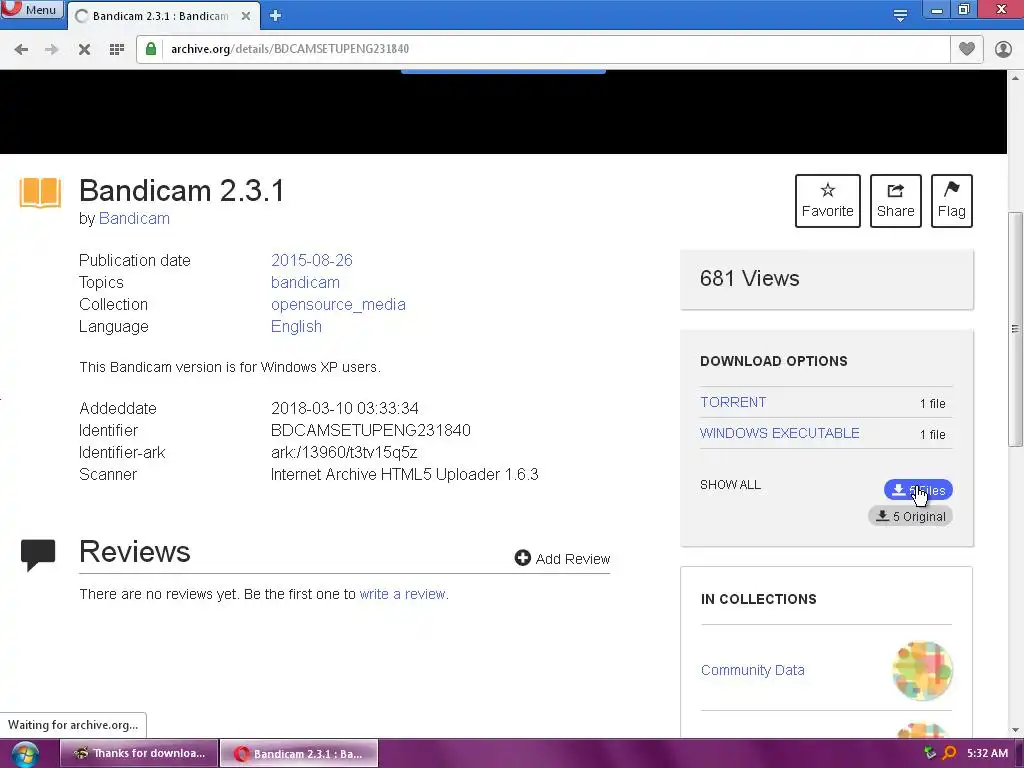Open the Windows Start button
The image size is (1024, 768).
(25, 754)
